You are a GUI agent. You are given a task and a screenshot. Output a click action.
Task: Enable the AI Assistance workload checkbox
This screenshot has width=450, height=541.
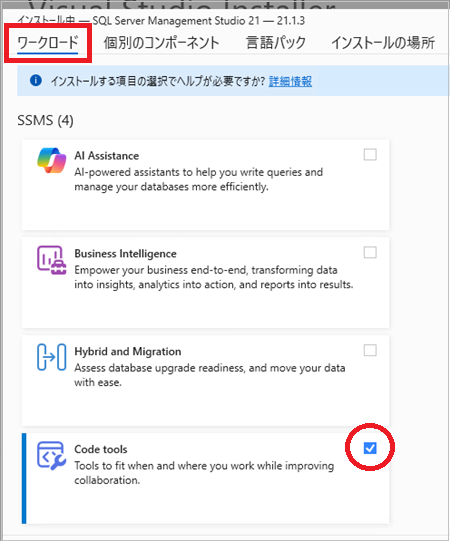370,155
